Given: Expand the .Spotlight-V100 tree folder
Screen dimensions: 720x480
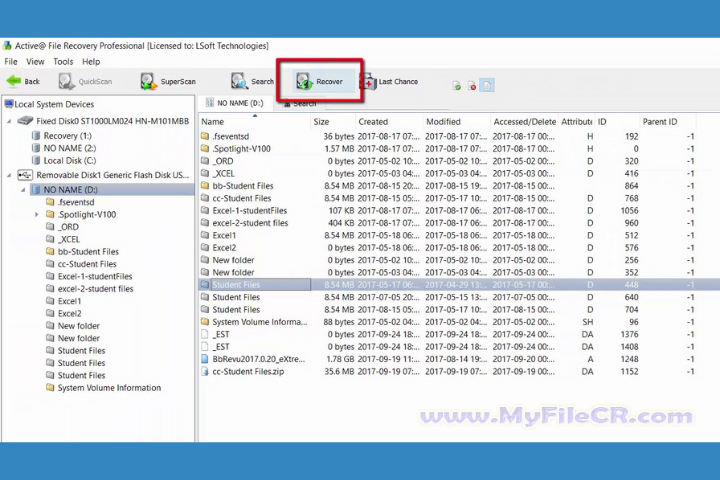Looking at the screenshot, I should [x=37, y=215].
